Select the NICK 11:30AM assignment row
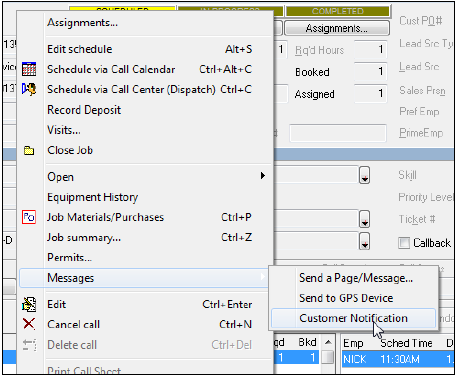Viewport: 456px width, 376px height. click(398, 359)
